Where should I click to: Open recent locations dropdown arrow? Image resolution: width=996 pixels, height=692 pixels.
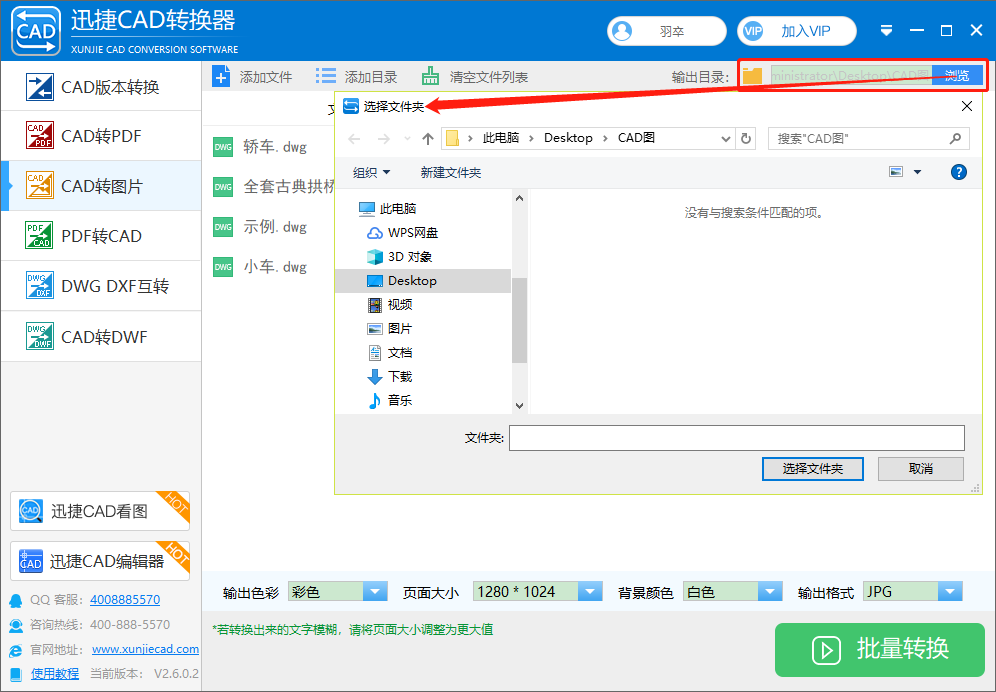tap(407, 139)
